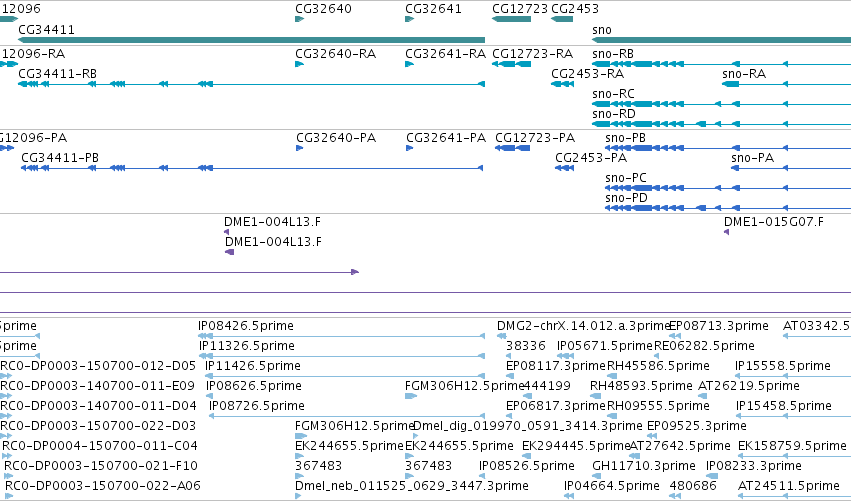Click the sno-RD transcript label
The image size is (851, 501).
tap(614, 114)
